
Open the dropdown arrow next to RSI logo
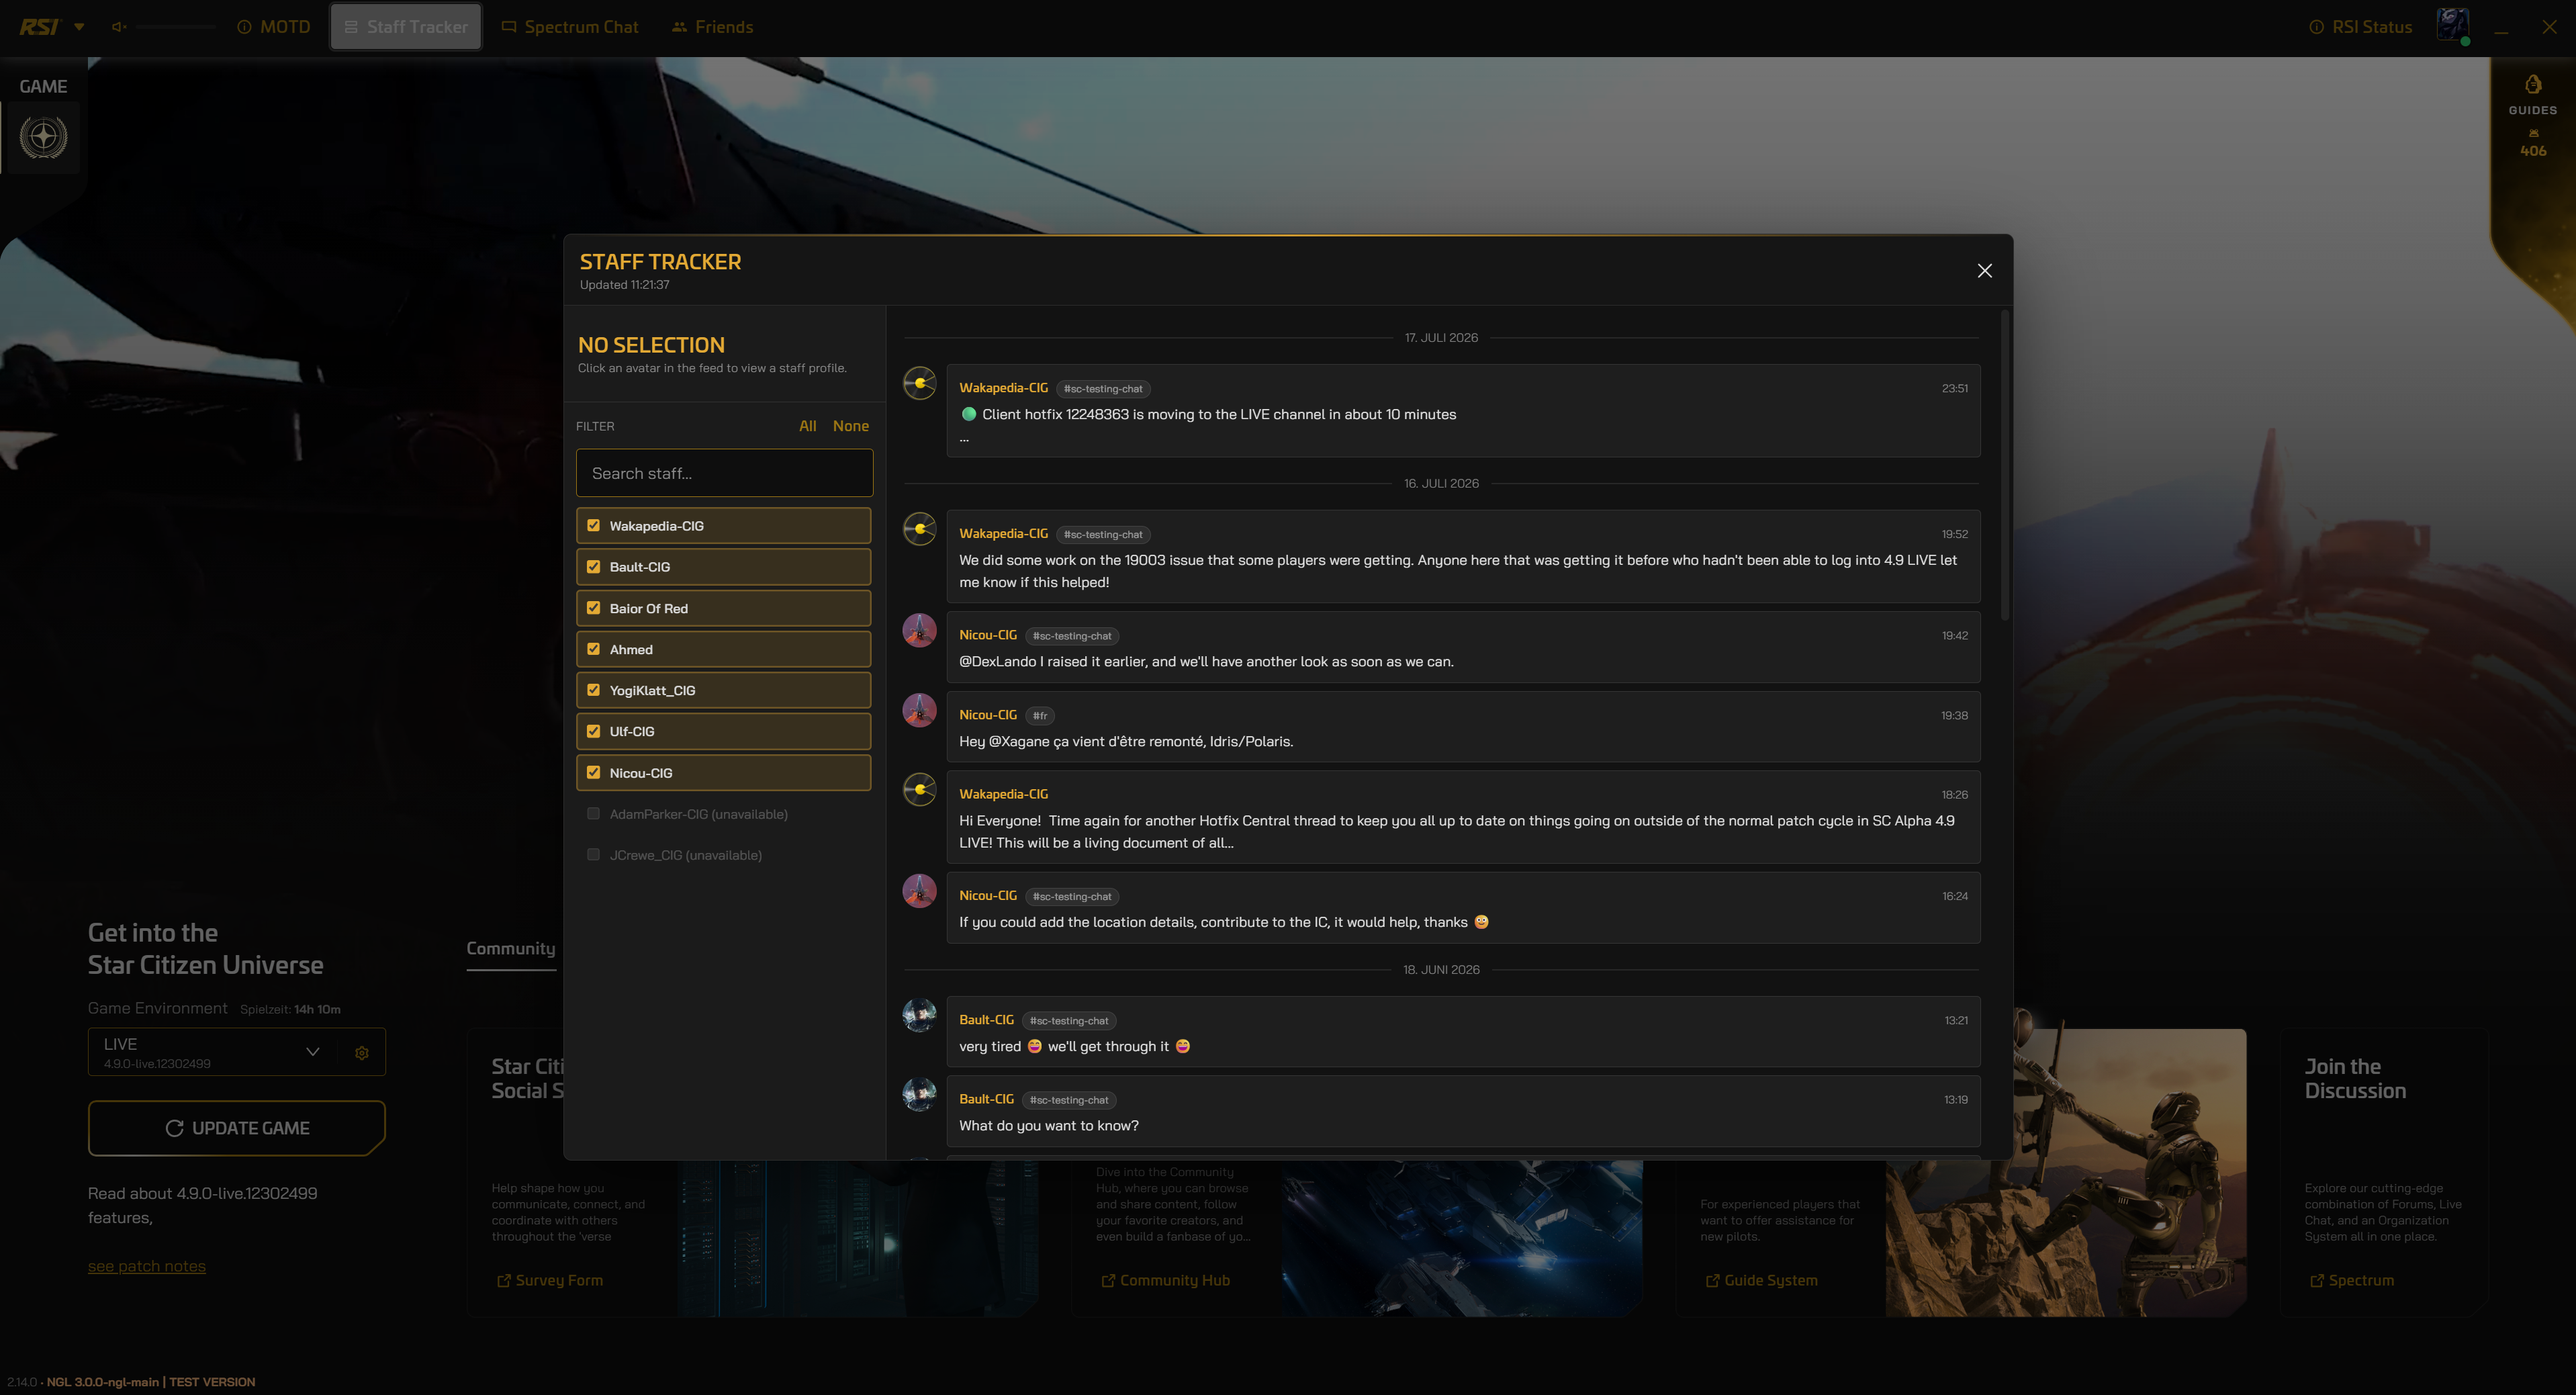click(79, 27)
